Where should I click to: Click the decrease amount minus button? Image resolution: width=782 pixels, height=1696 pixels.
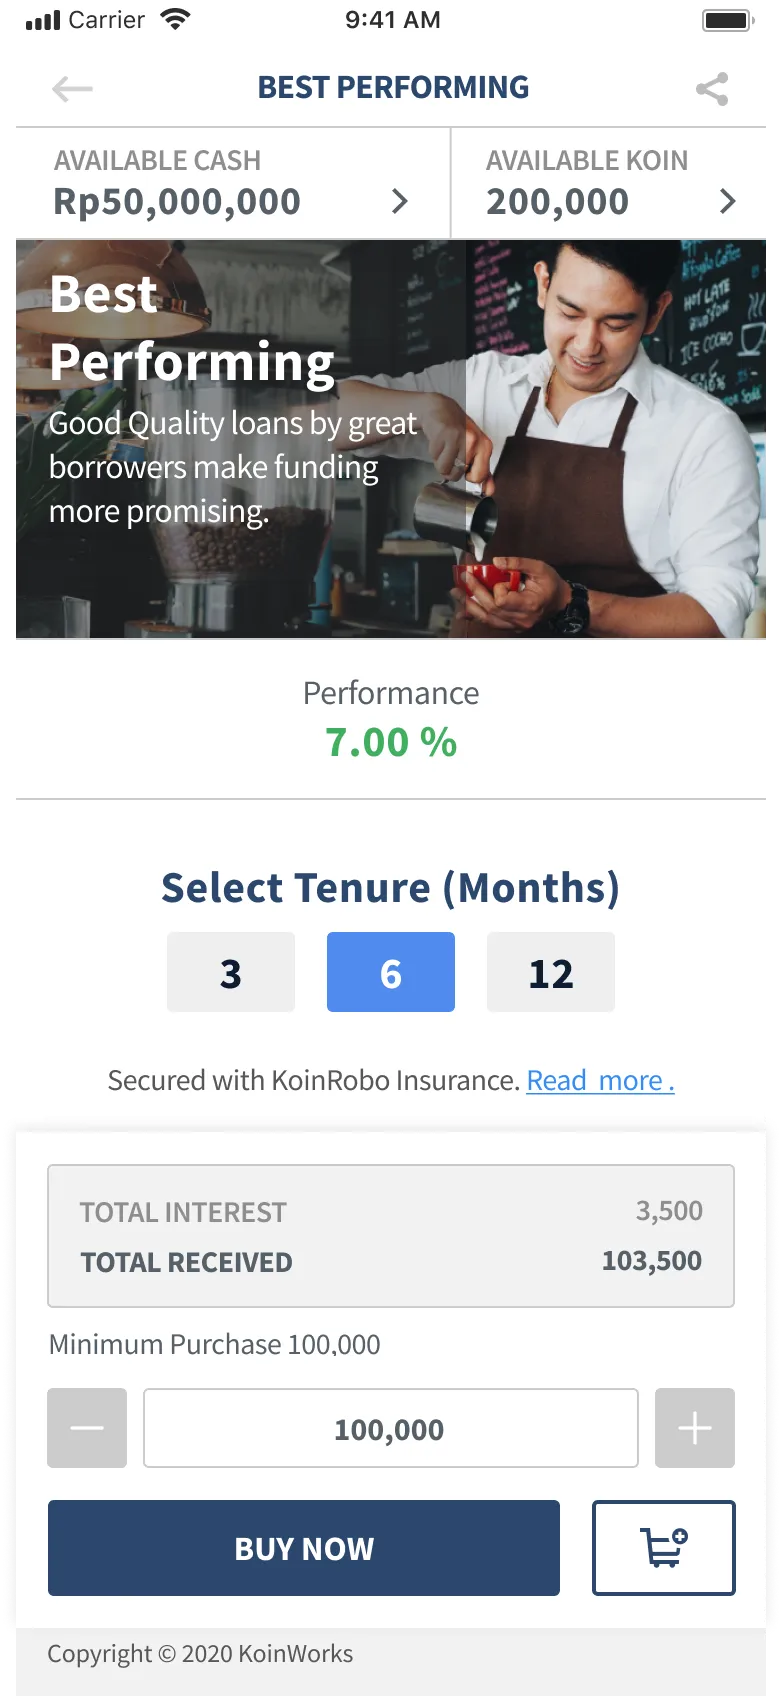(x=87, y=1428)
